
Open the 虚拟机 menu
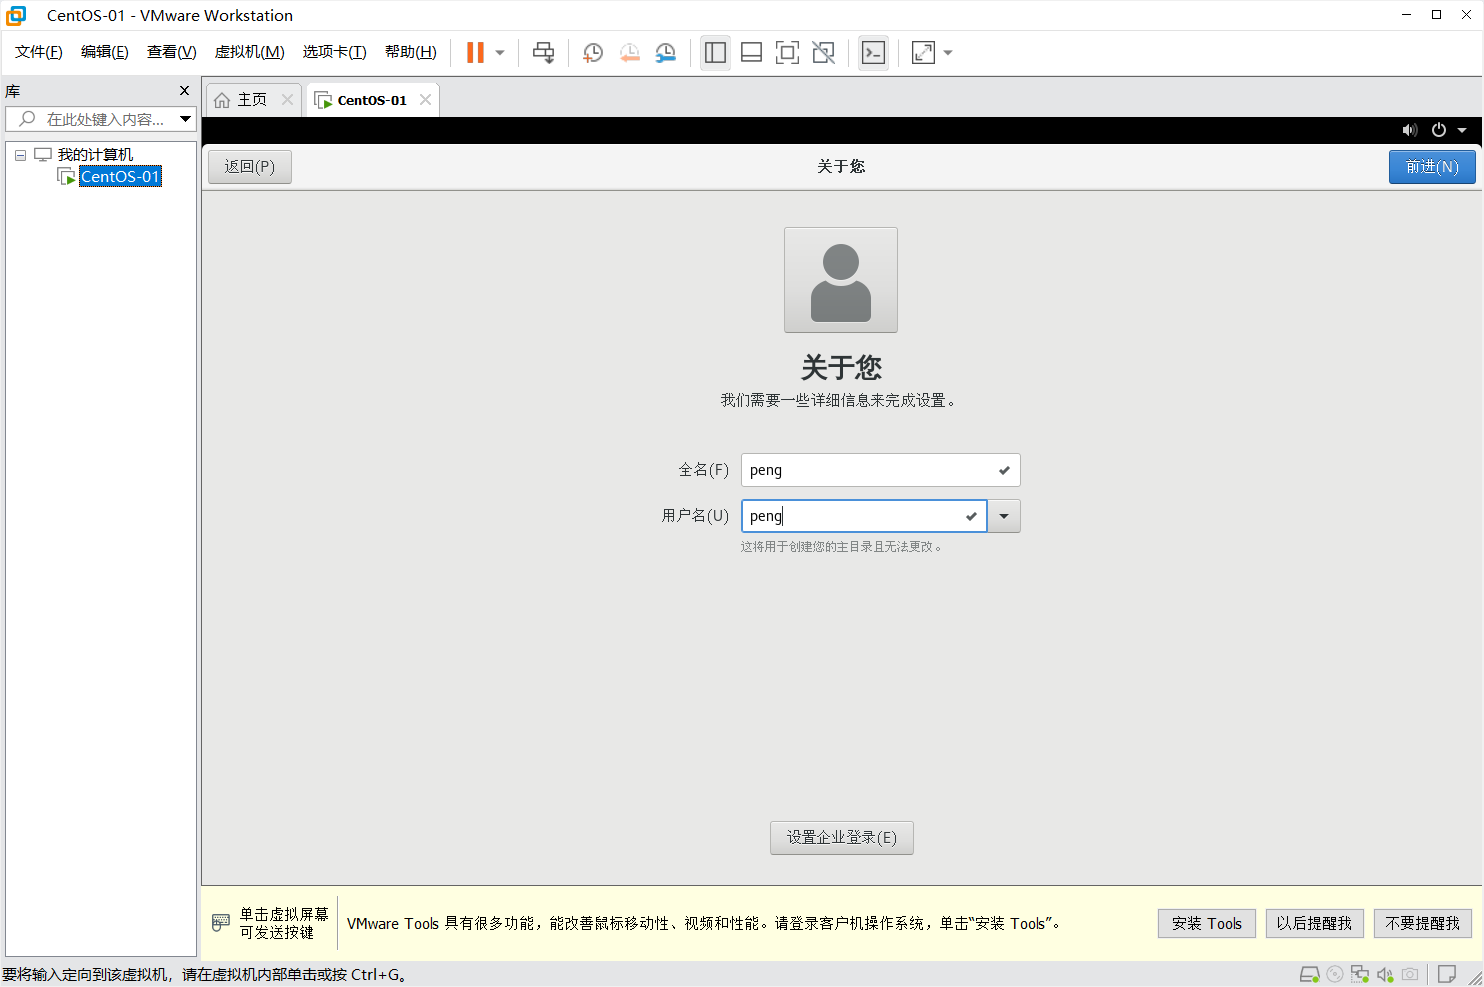[x=249, y=52]
